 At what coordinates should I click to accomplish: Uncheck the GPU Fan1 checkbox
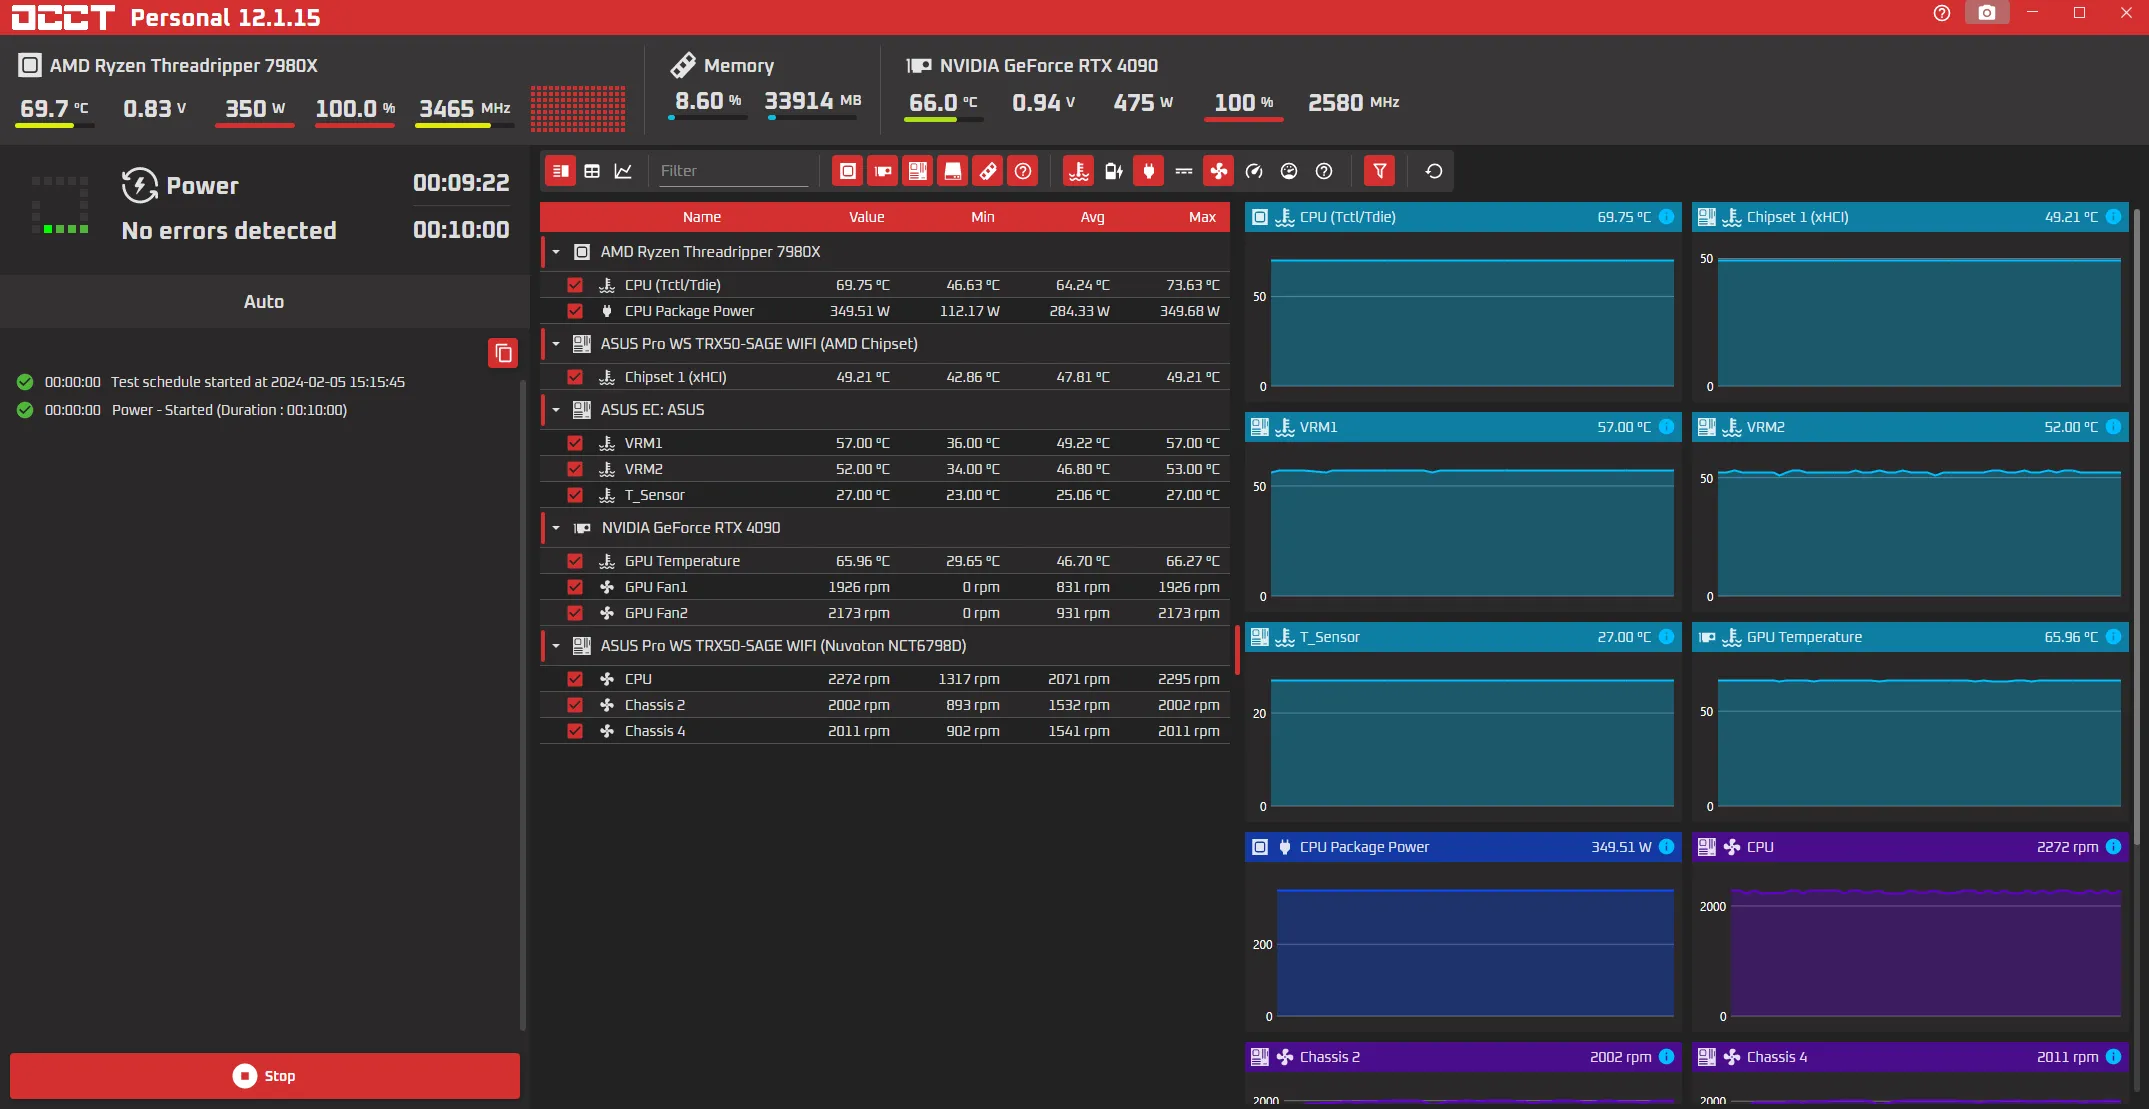point(575,587)
